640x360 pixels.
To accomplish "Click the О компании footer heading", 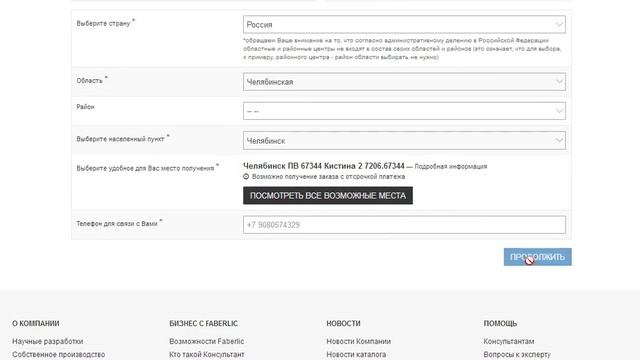I will coord(36,324).
